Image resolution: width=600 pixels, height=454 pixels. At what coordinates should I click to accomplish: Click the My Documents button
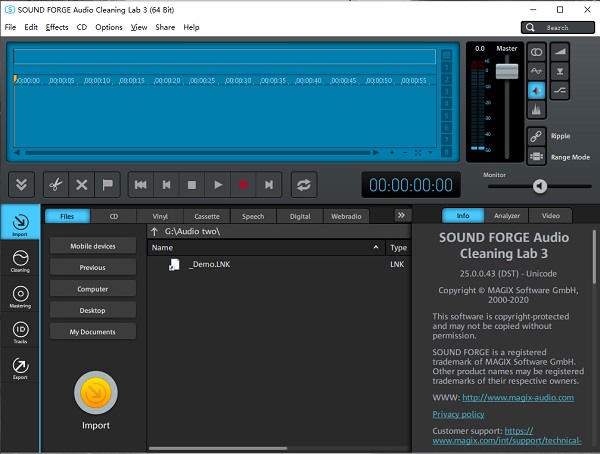(93, 332)
